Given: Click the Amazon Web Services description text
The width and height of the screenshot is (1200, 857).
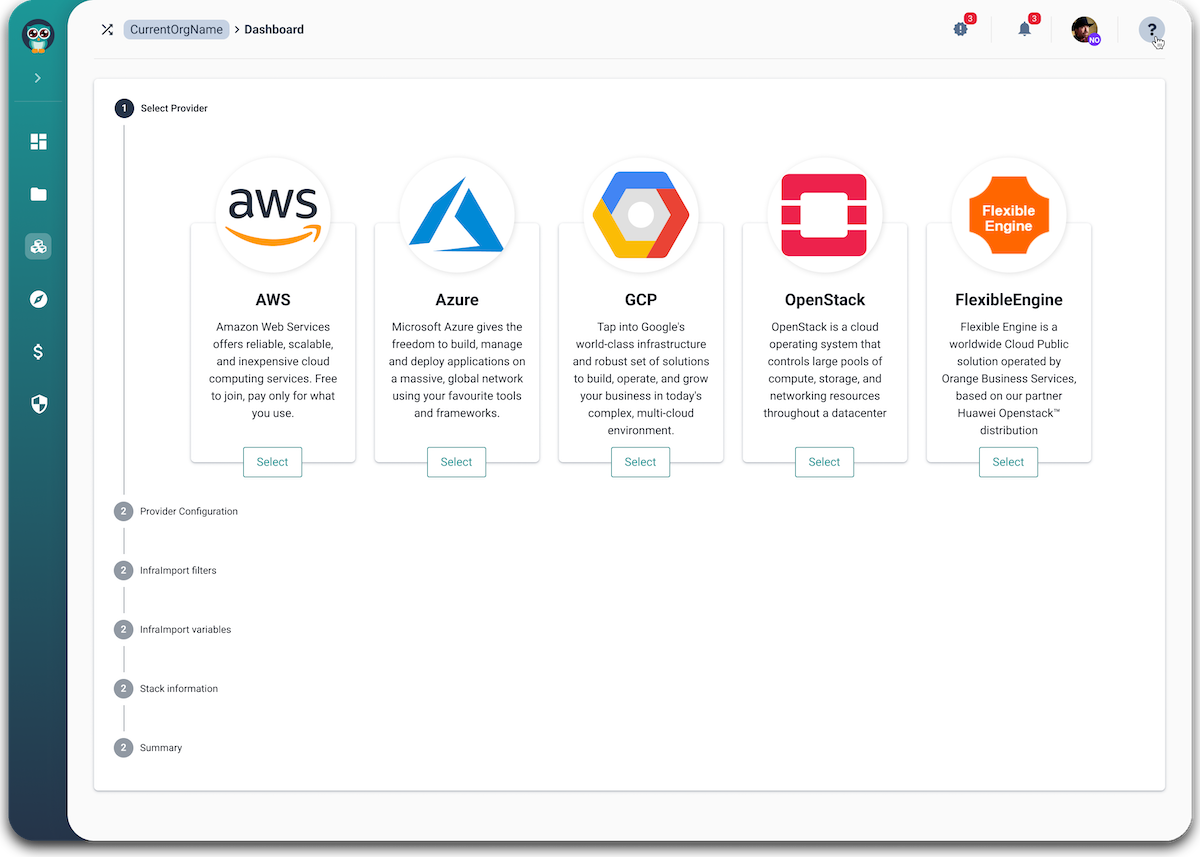Looking at the screenshot, I should (x=273, y=370).
